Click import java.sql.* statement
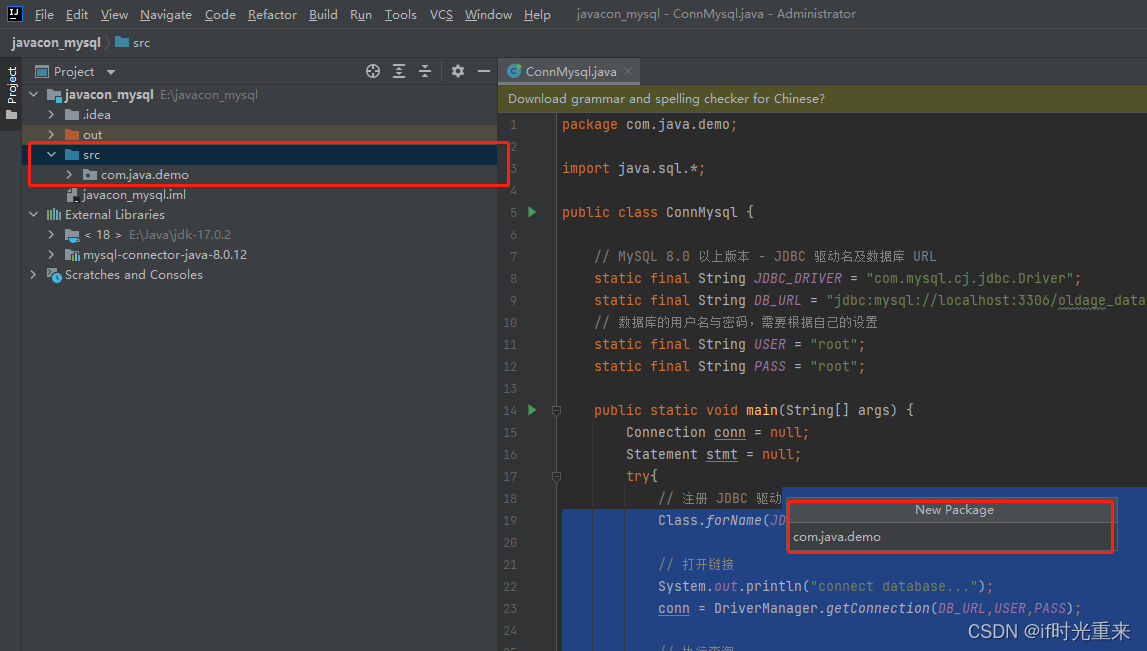Screen dimensions: 1147x651 point(633,169)
